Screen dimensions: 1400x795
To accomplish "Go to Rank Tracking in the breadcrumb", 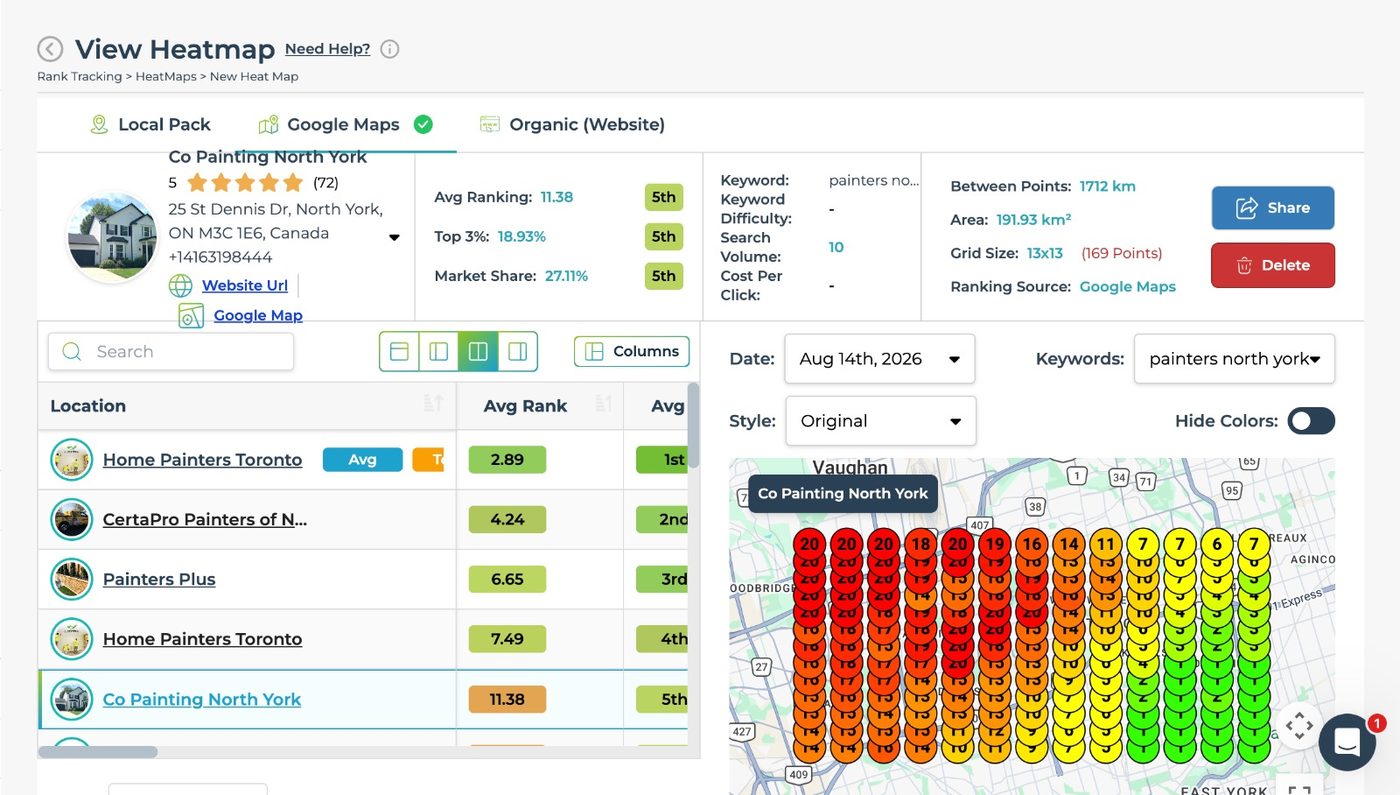I will click(x=79, y=77).
